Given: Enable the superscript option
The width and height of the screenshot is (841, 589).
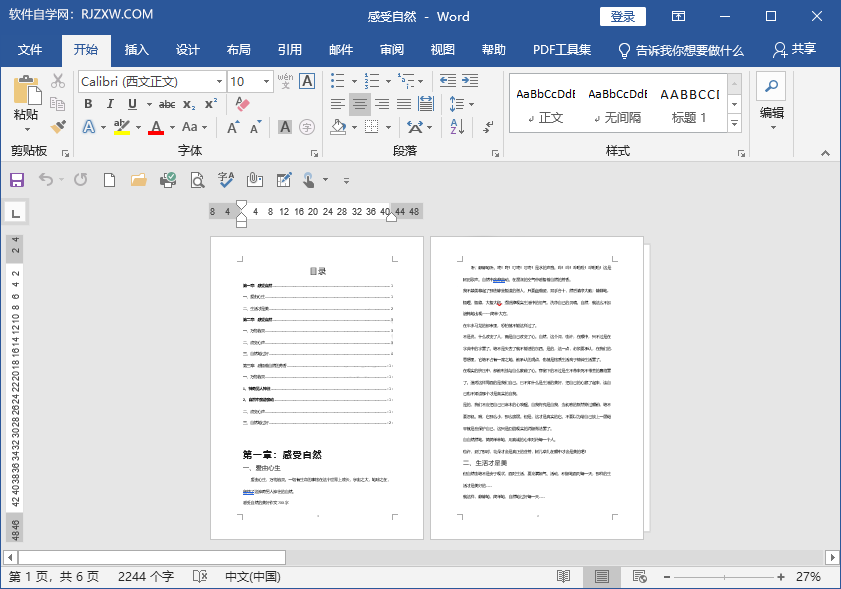Looking at the screenshot, I should pyautogui.click(x=209, y=103).
